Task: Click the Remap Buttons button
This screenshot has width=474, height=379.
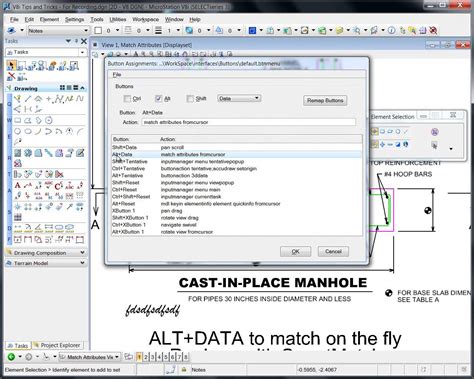Action: [325, 100]
